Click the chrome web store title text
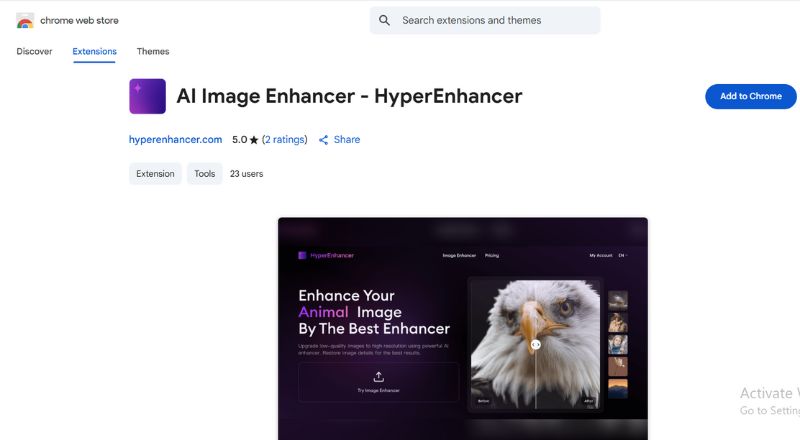800x440 pixels. [x=80, y=20]
